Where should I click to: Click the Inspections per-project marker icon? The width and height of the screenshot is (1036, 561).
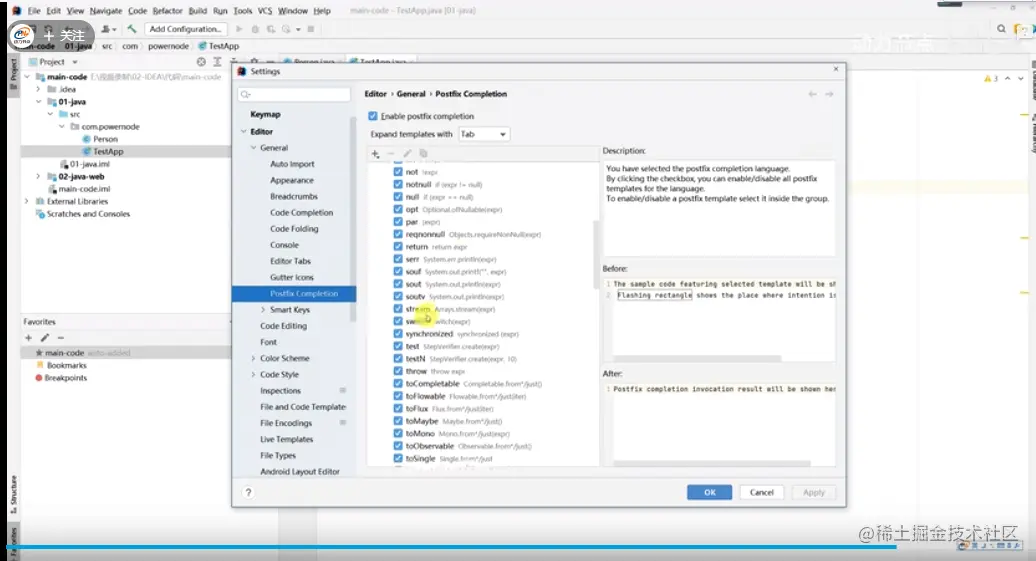(x=342, y=391)
